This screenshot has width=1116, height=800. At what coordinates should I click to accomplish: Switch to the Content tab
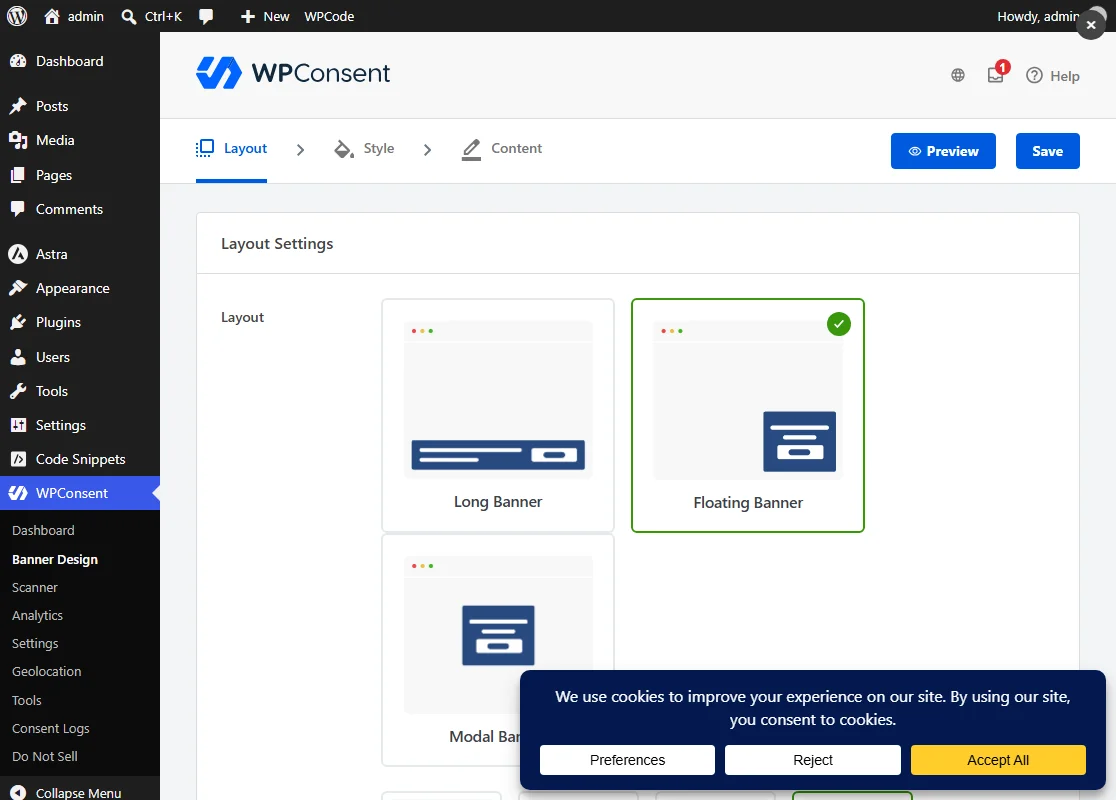pyautogui.click(x=502, y=149)
